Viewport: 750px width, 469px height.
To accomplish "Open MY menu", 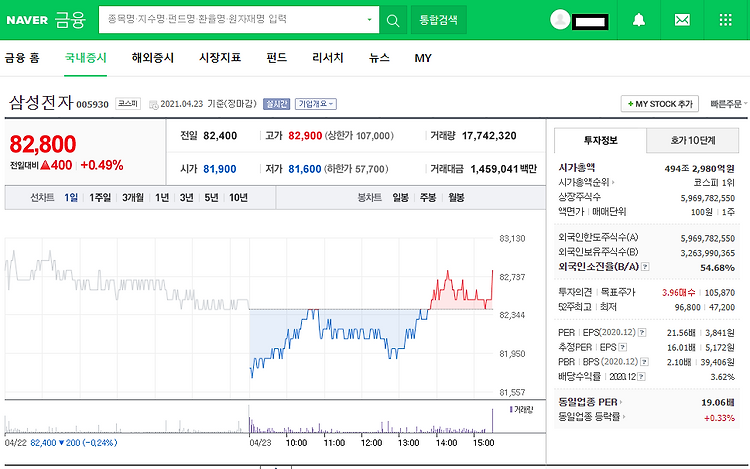I will coord(423,58).
